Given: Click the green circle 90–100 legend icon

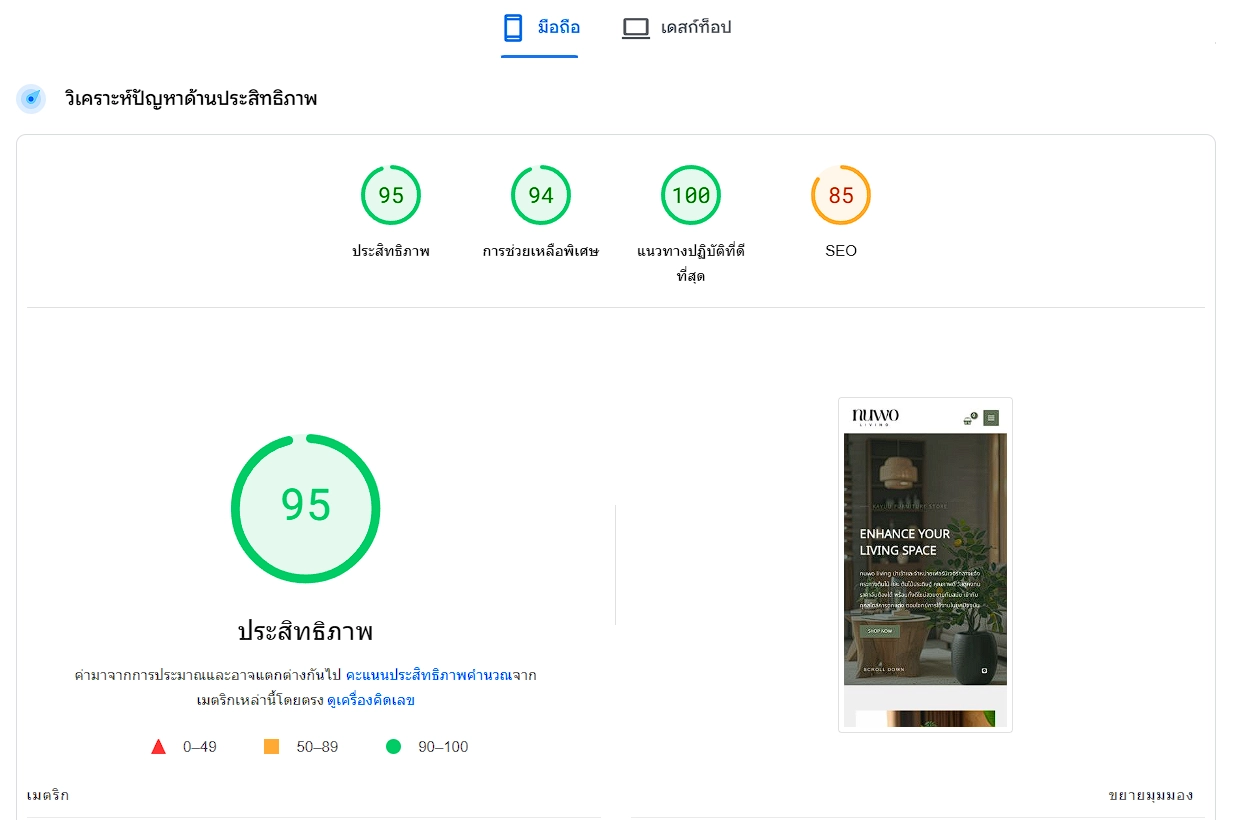Looking at the screenshot, I should point(393,747).
